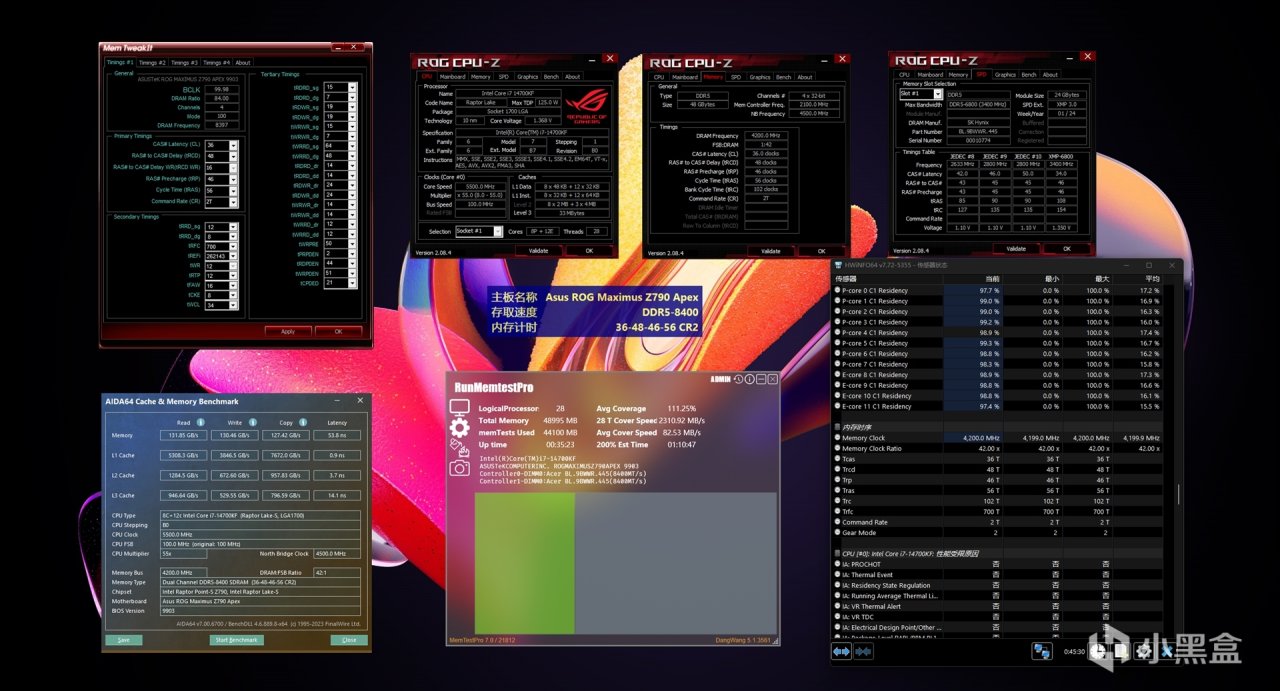Image resolution: width=1280 pixels, height=691 pixels.
Task: Open the Slot #1 dropdown in CPU-Z SPD window
Action: pyautogui.click(x=938, y=93)
